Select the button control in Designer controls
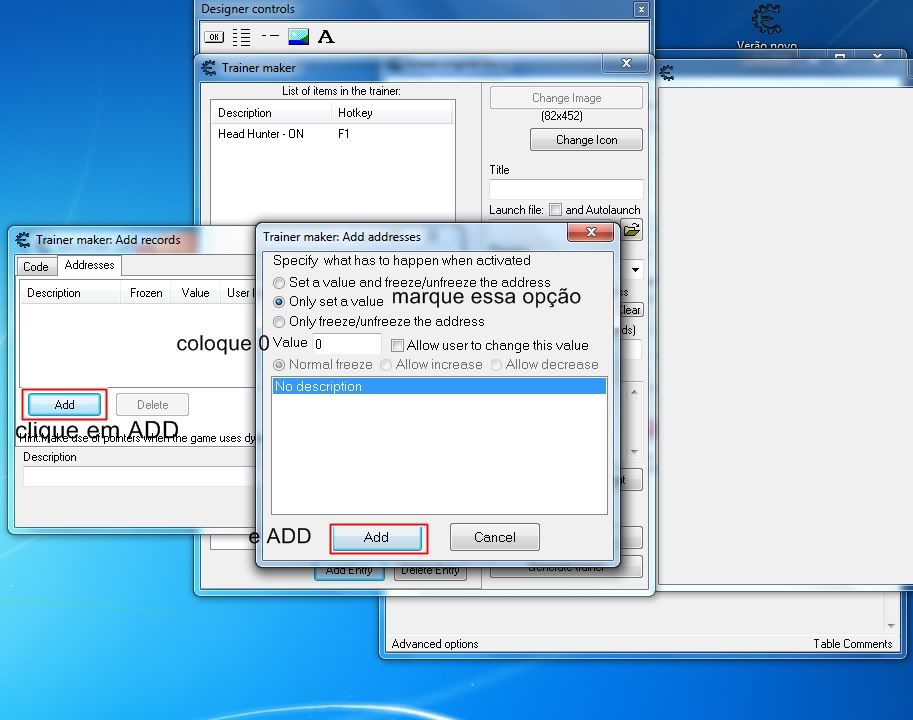913x720 pixels. [214, 37]
